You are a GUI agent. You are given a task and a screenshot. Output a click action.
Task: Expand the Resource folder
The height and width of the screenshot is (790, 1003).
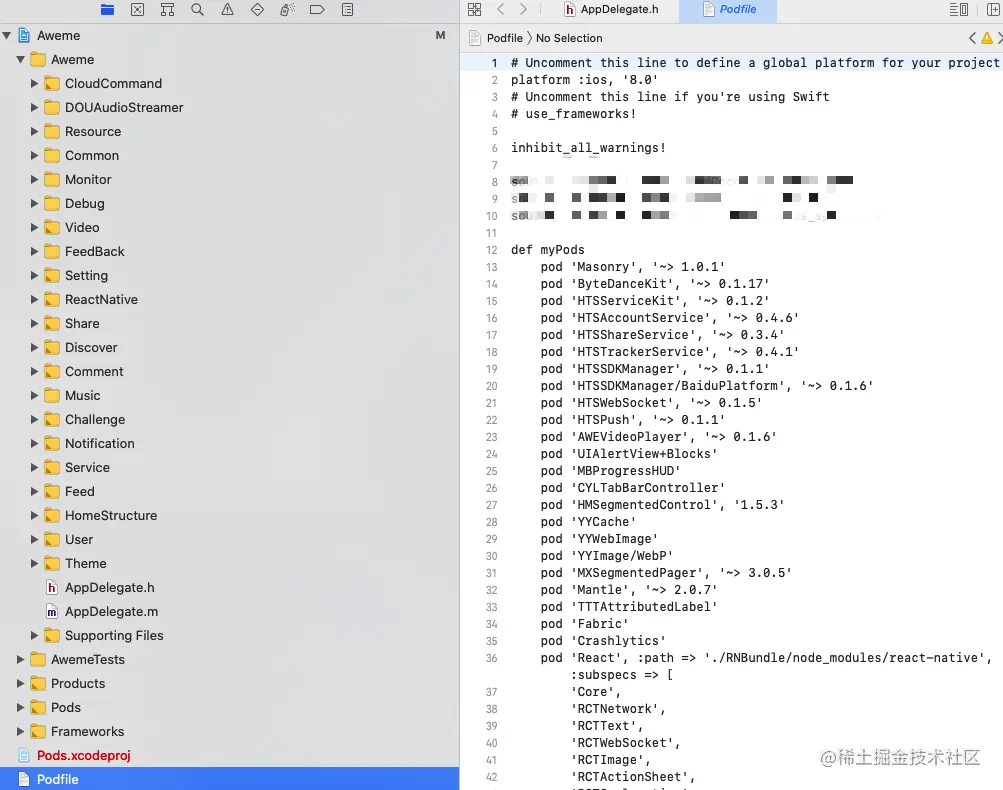point(35,132)
